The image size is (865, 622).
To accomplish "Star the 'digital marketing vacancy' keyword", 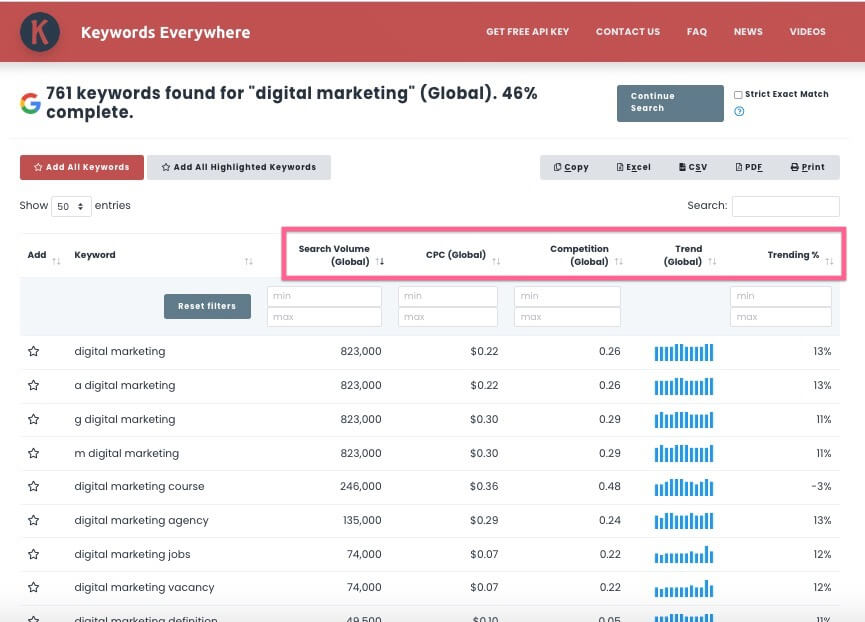I will point(34,587).
